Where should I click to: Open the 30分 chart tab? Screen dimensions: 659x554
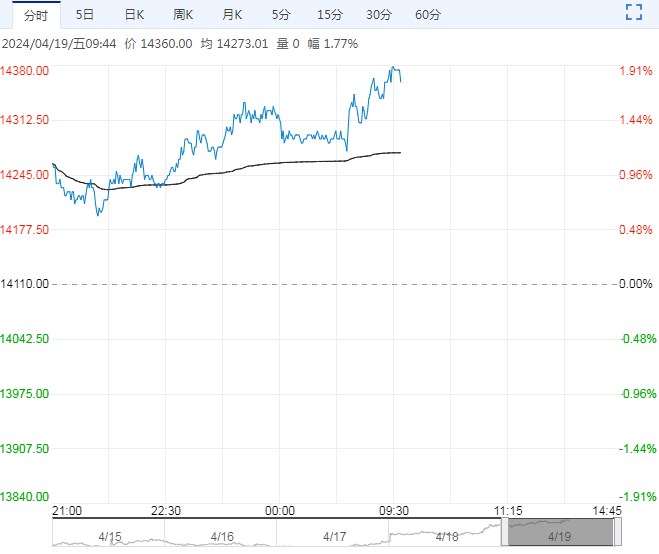[378, 14]
